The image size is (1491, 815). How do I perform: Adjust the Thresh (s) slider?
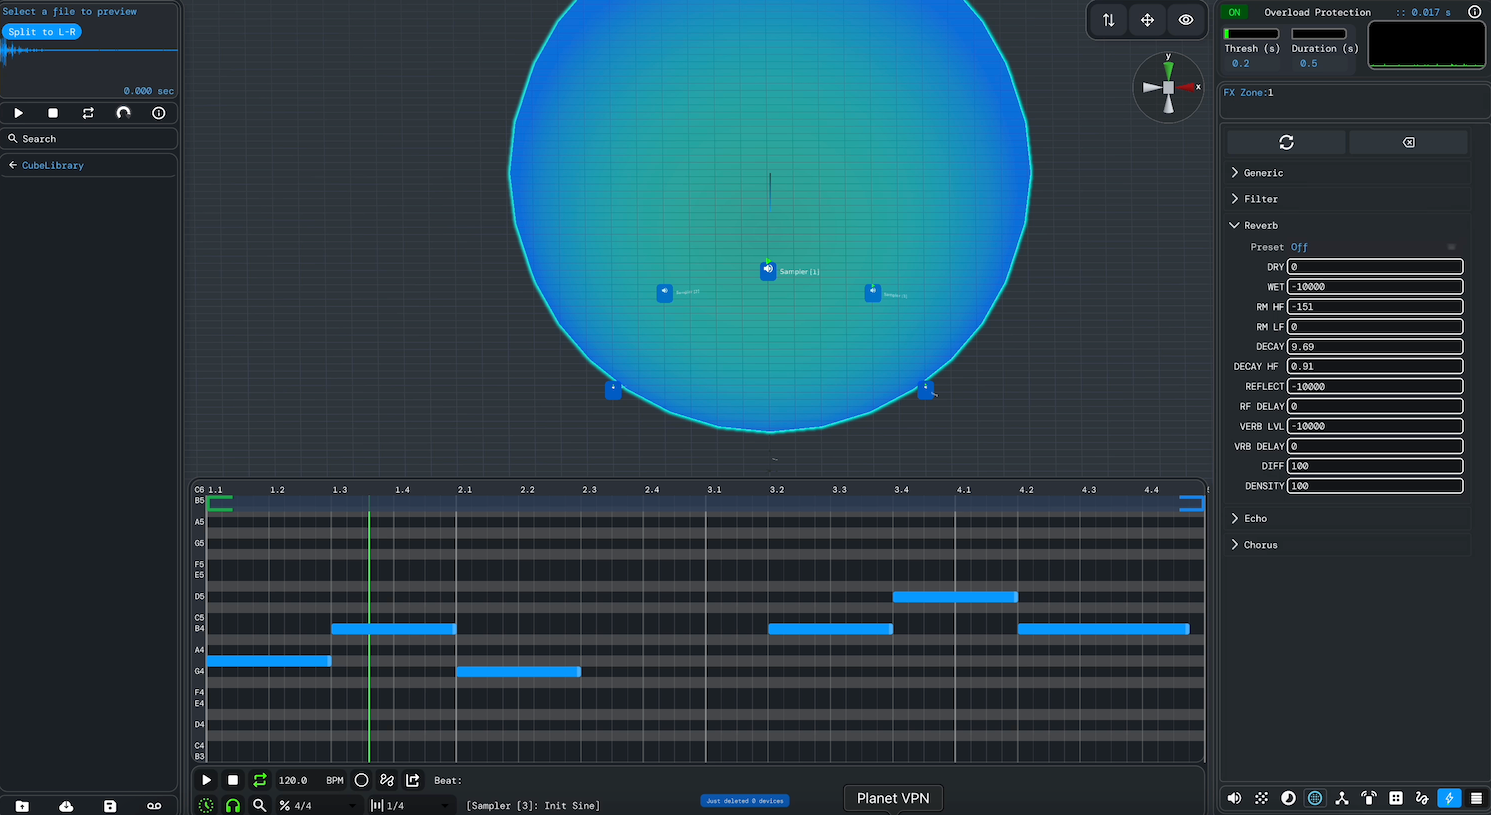(1251, 34)
